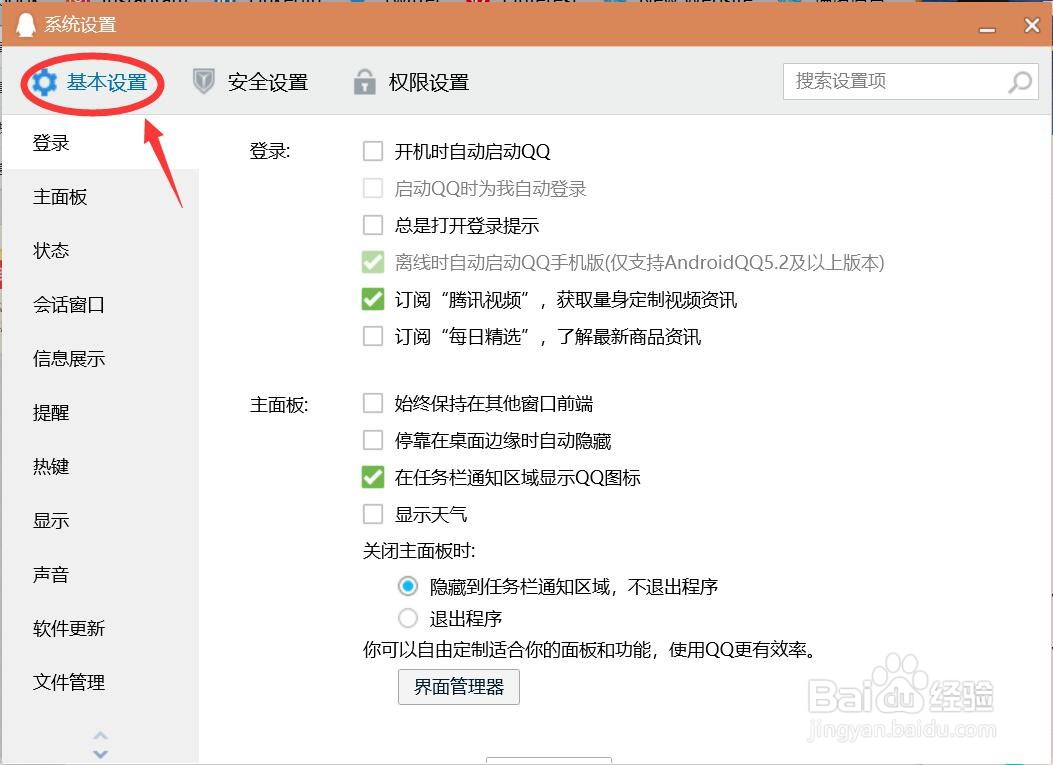Check the 显示天气 option

point(373,514)
